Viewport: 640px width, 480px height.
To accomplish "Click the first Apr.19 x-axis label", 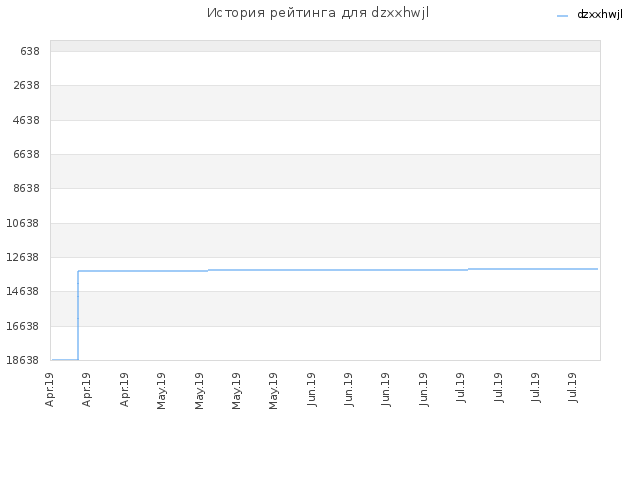I will coord(49,390).
